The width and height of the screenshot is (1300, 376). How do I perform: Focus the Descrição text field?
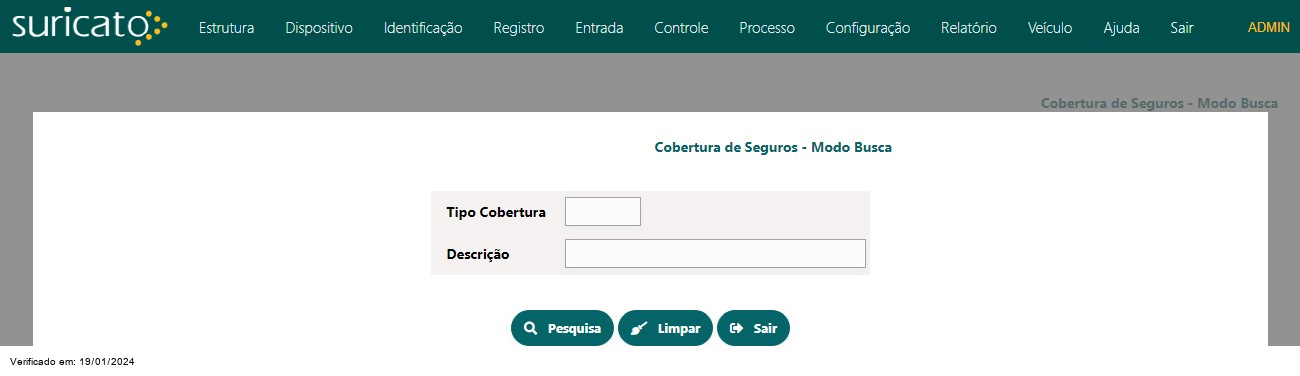click(715, 254)
